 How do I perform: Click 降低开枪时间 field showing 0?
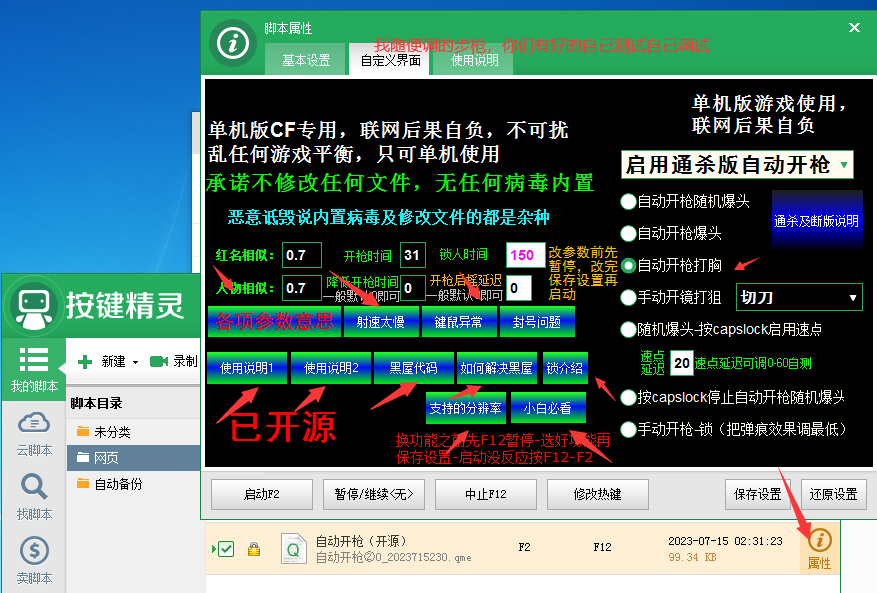pyautogui.click(x=413, y=288)
